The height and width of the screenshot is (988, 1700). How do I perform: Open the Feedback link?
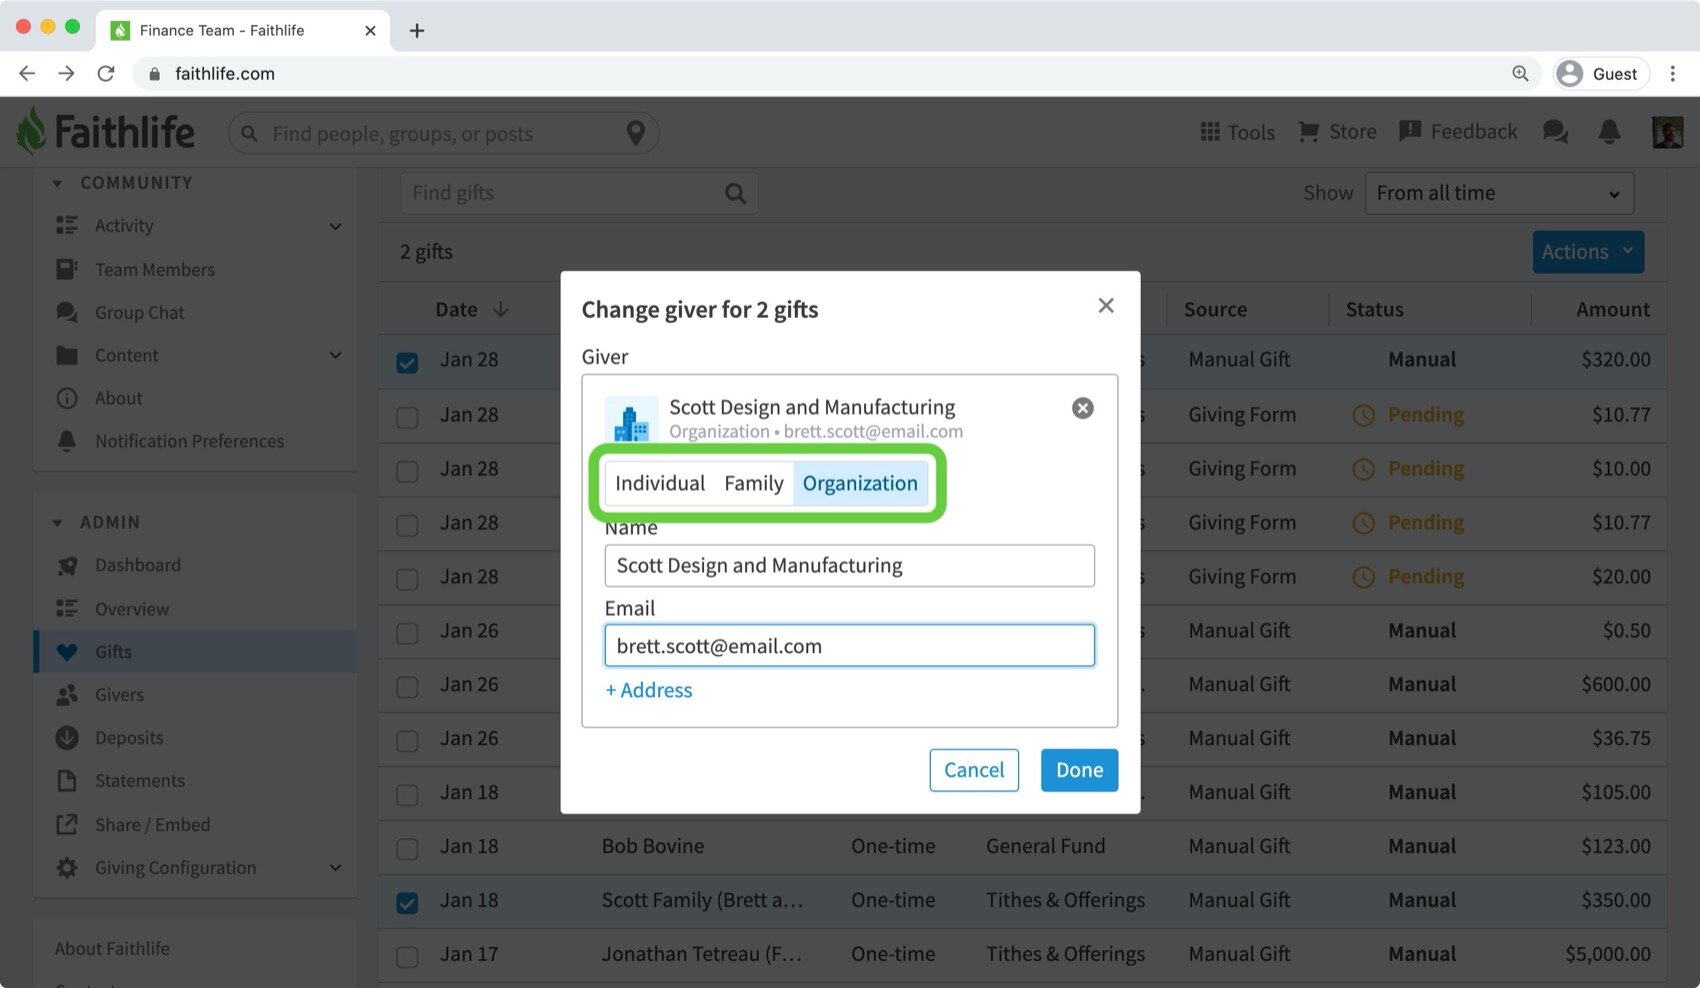(x=1458, y=132)
